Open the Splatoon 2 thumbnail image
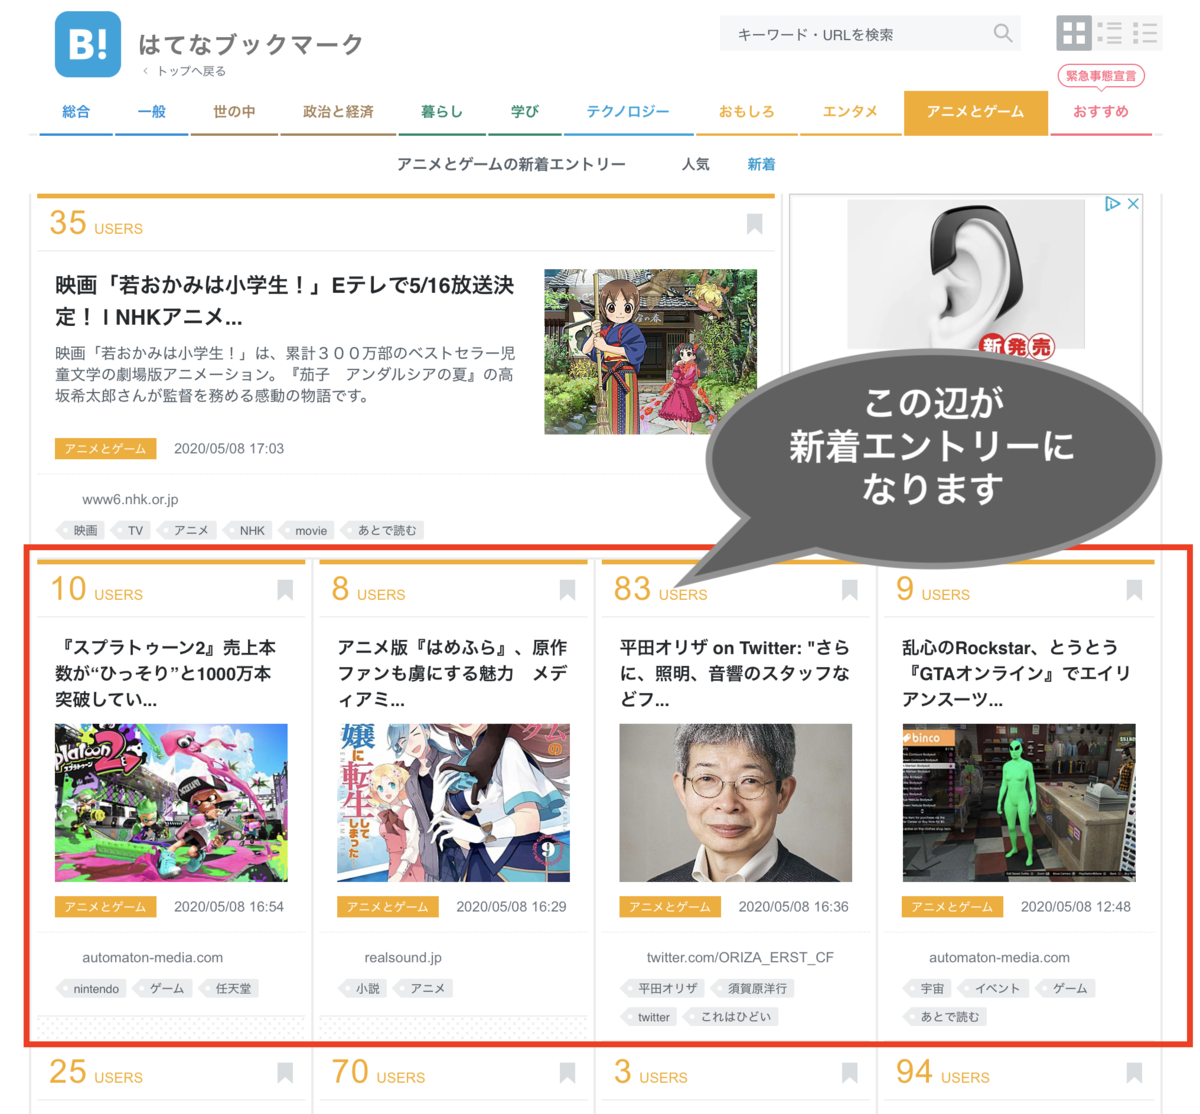The height and width of the screenshot is (1114, 1200). 171,803
